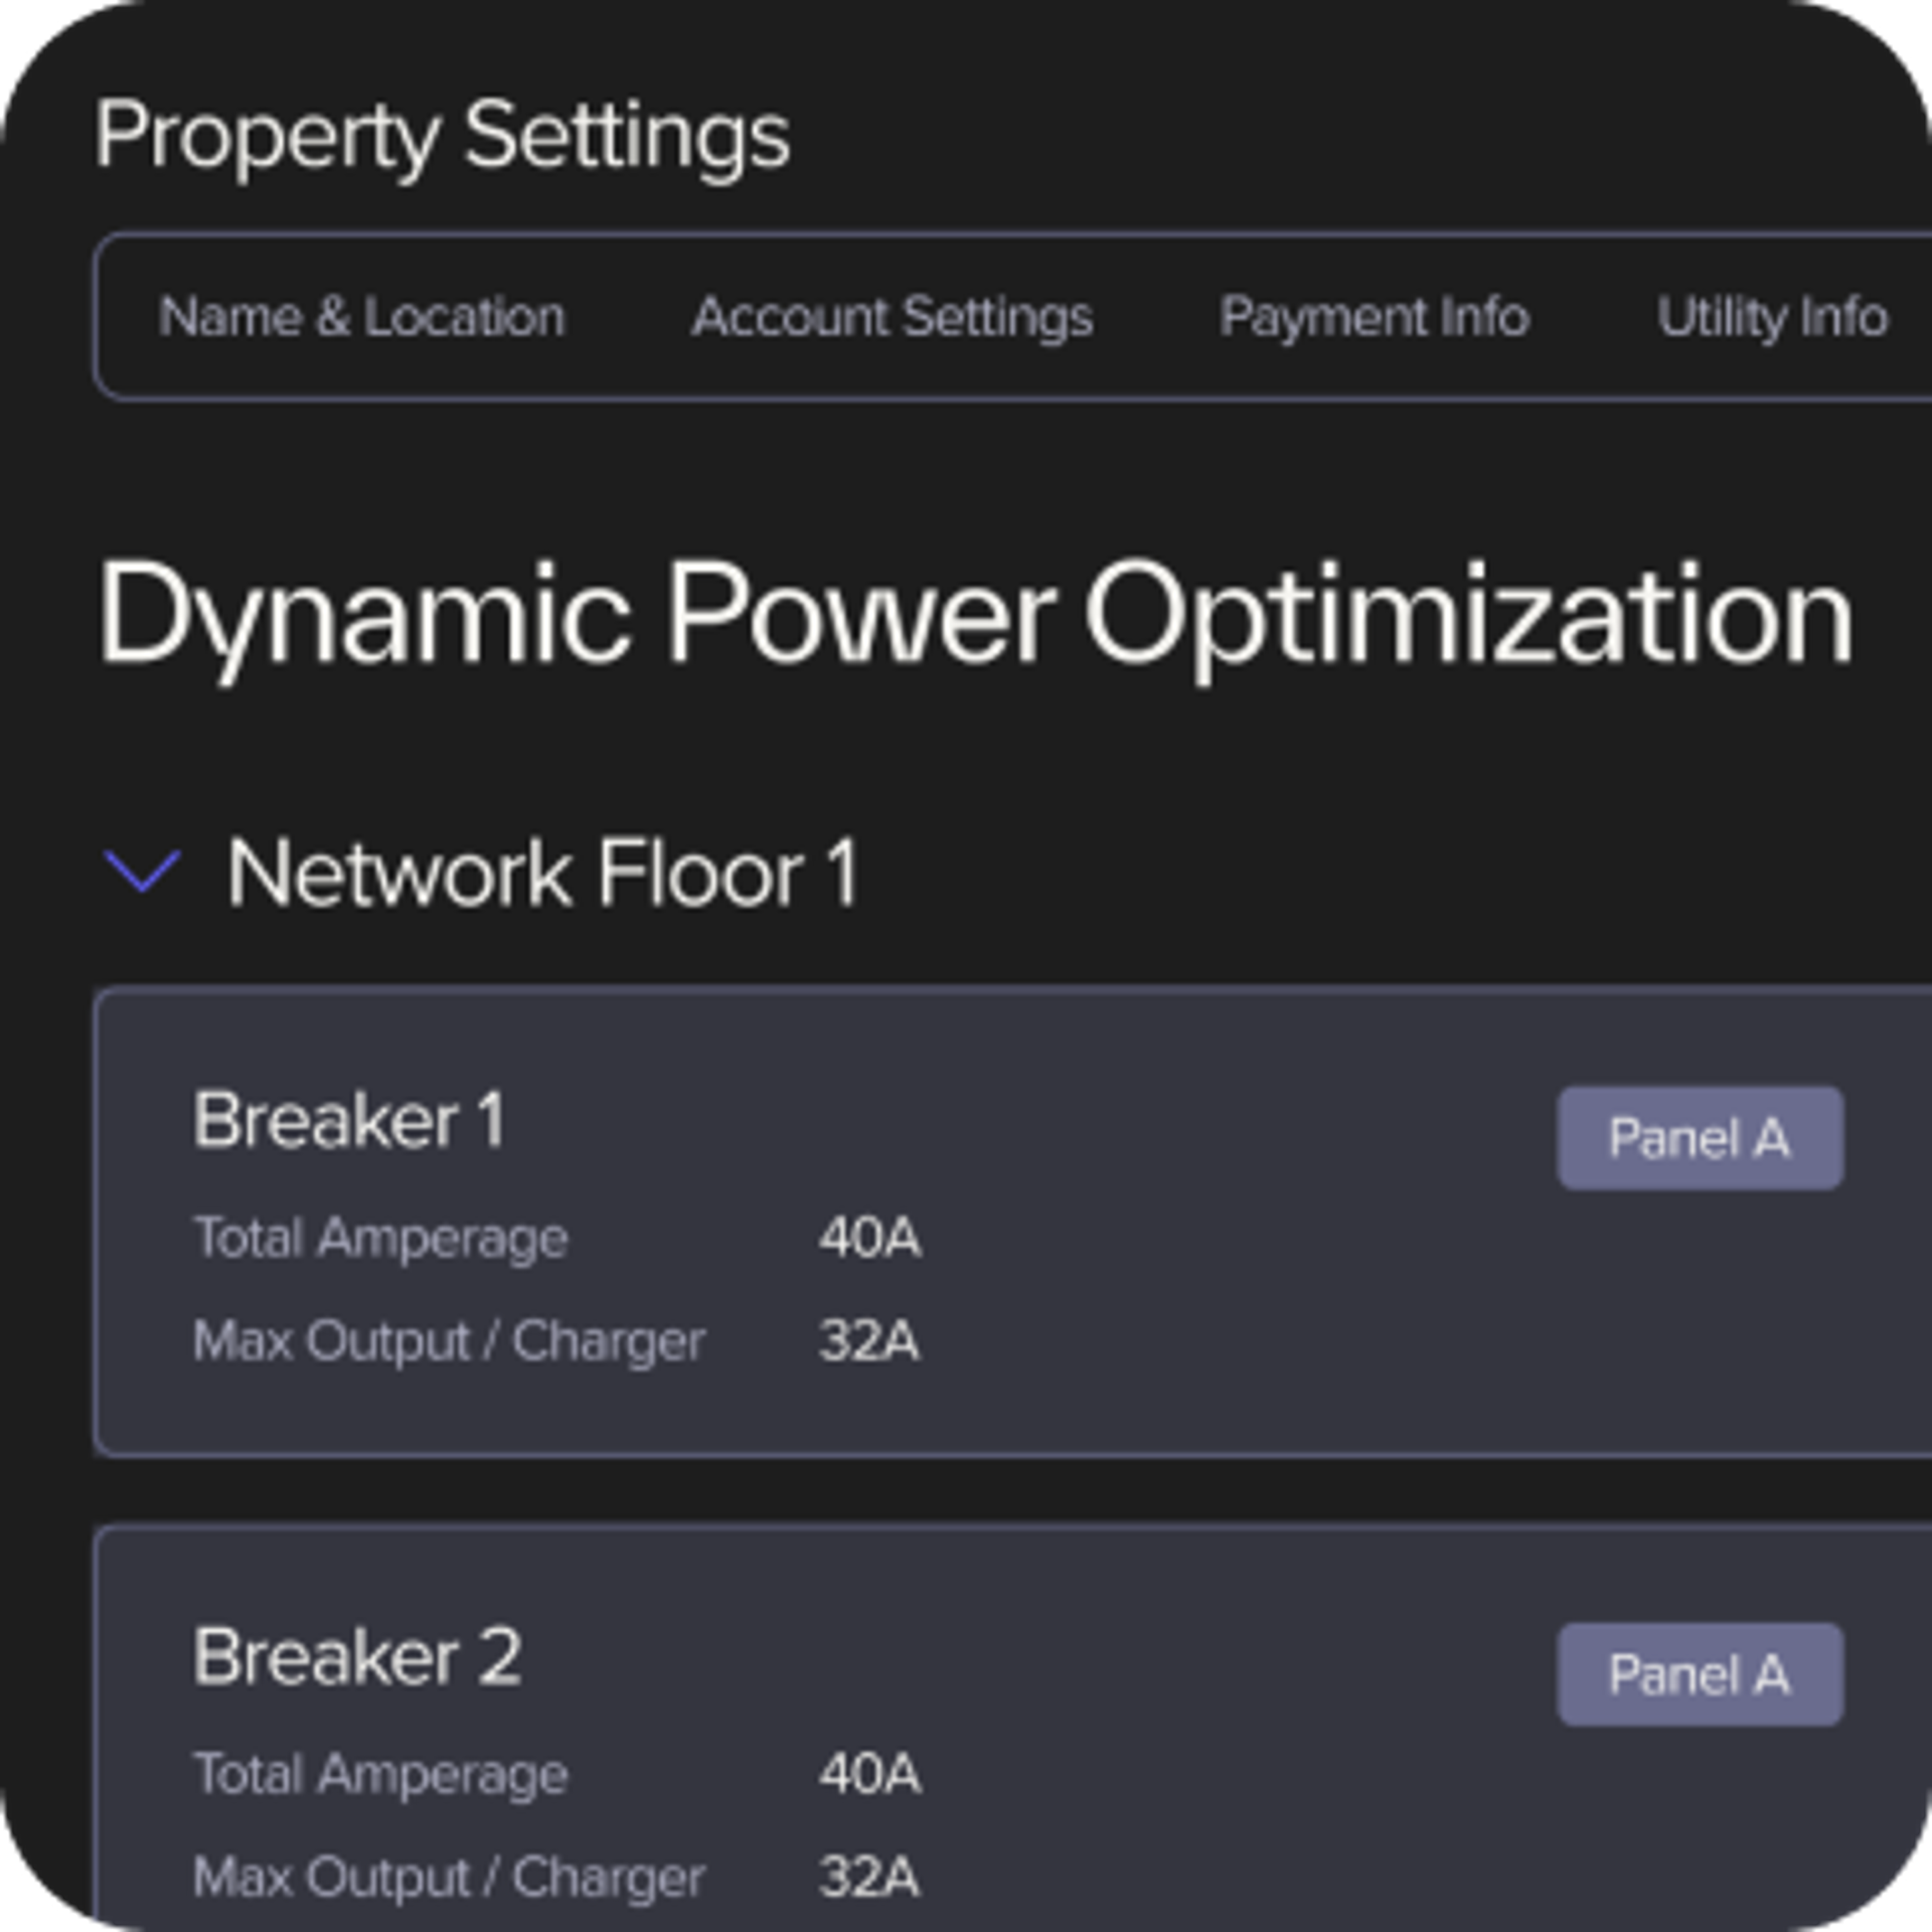Edit the 40A Total Amperage of Breaker 1
Screen dimensions: 1932x1932
[x=868, y=1240]
